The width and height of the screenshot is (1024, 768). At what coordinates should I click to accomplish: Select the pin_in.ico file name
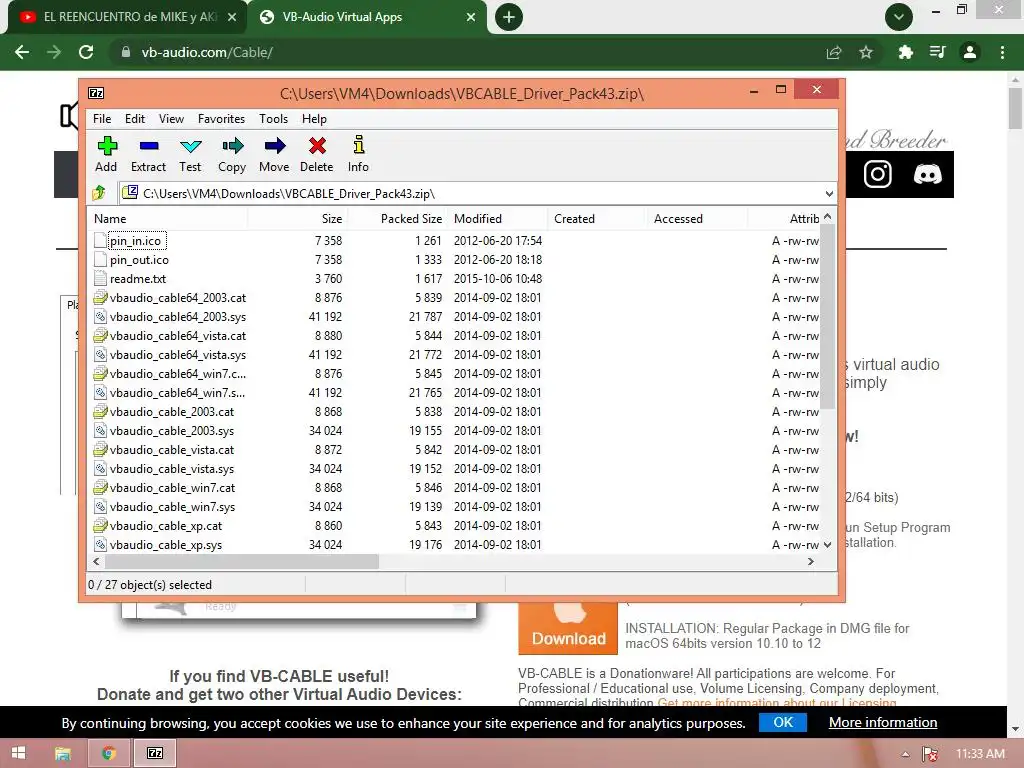pos(135,241)
